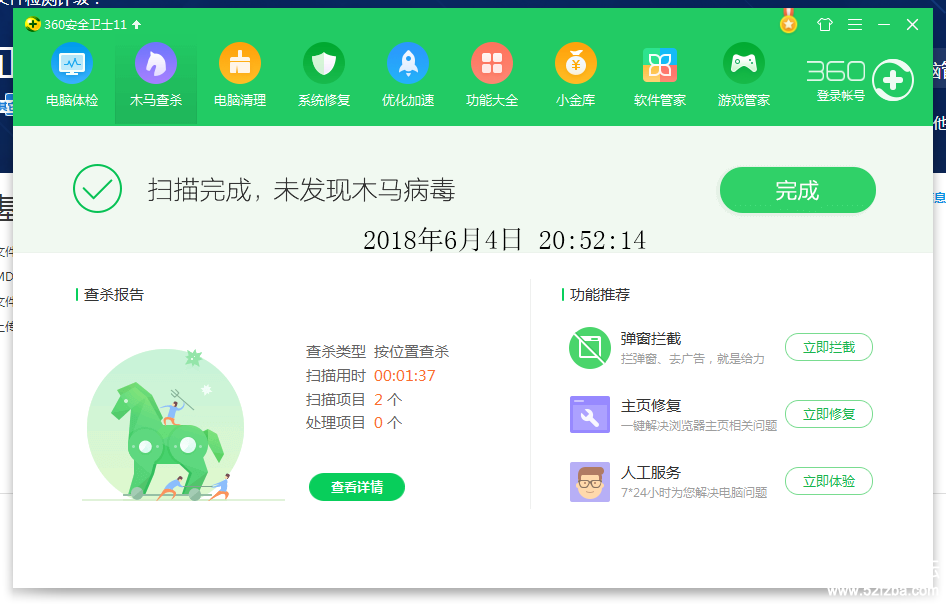Click the 立即体验 button
946x604 pixels.
tap(829, 482)
